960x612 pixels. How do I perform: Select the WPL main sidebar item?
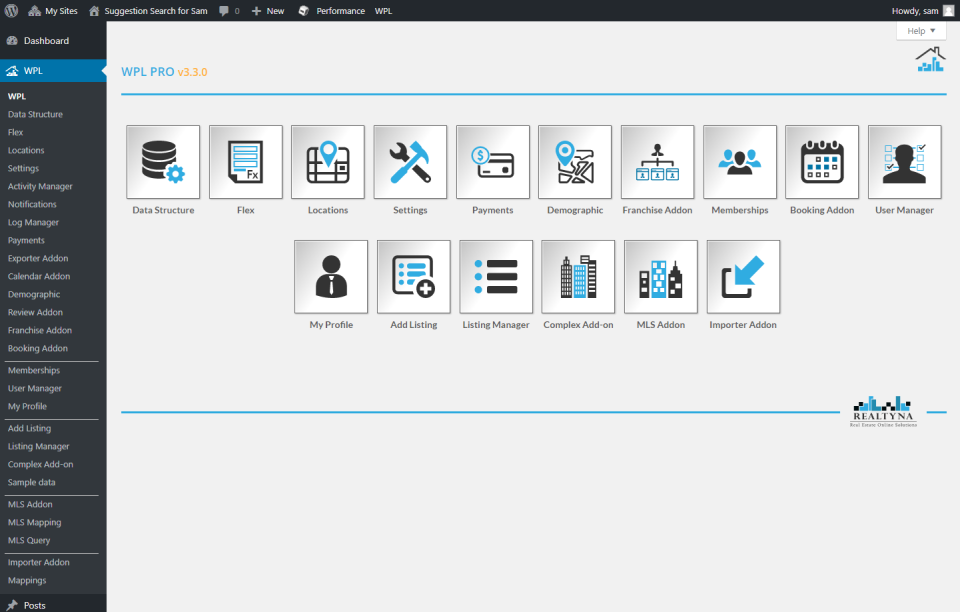point(53,70)
